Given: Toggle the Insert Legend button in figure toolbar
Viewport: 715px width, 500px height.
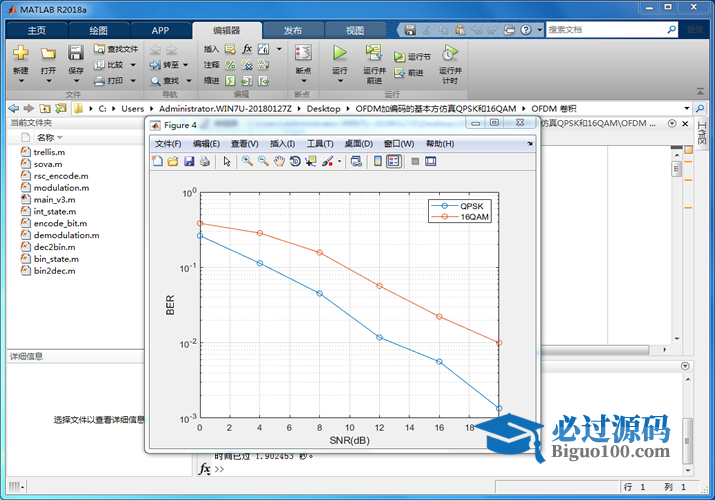Looking at the screenshot, I should click(393, 161).
